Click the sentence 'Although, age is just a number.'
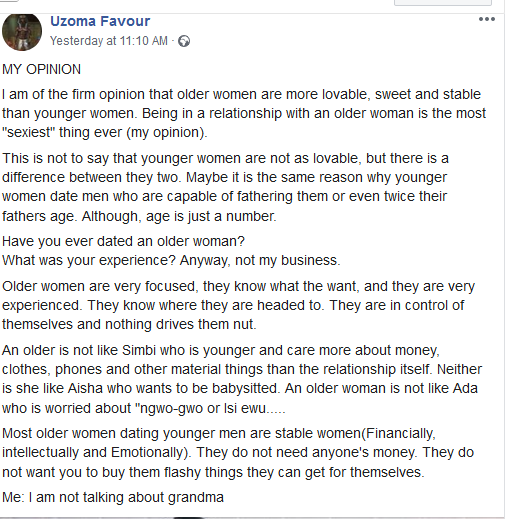 [x=179, y=216]
